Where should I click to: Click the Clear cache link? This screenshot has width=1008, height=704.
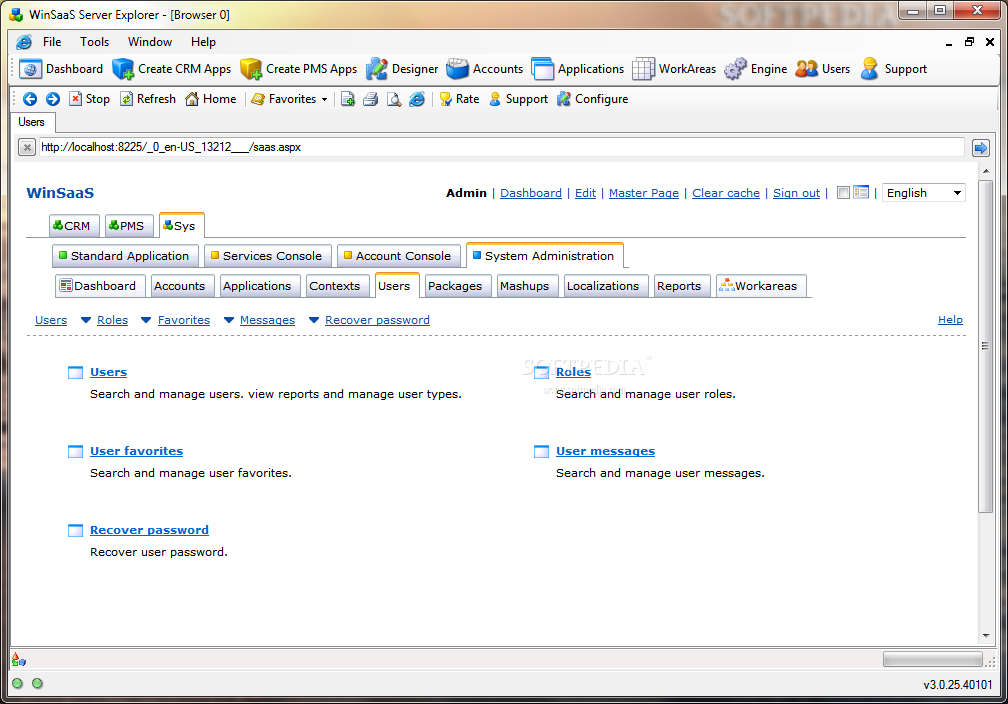click(726, 193)
